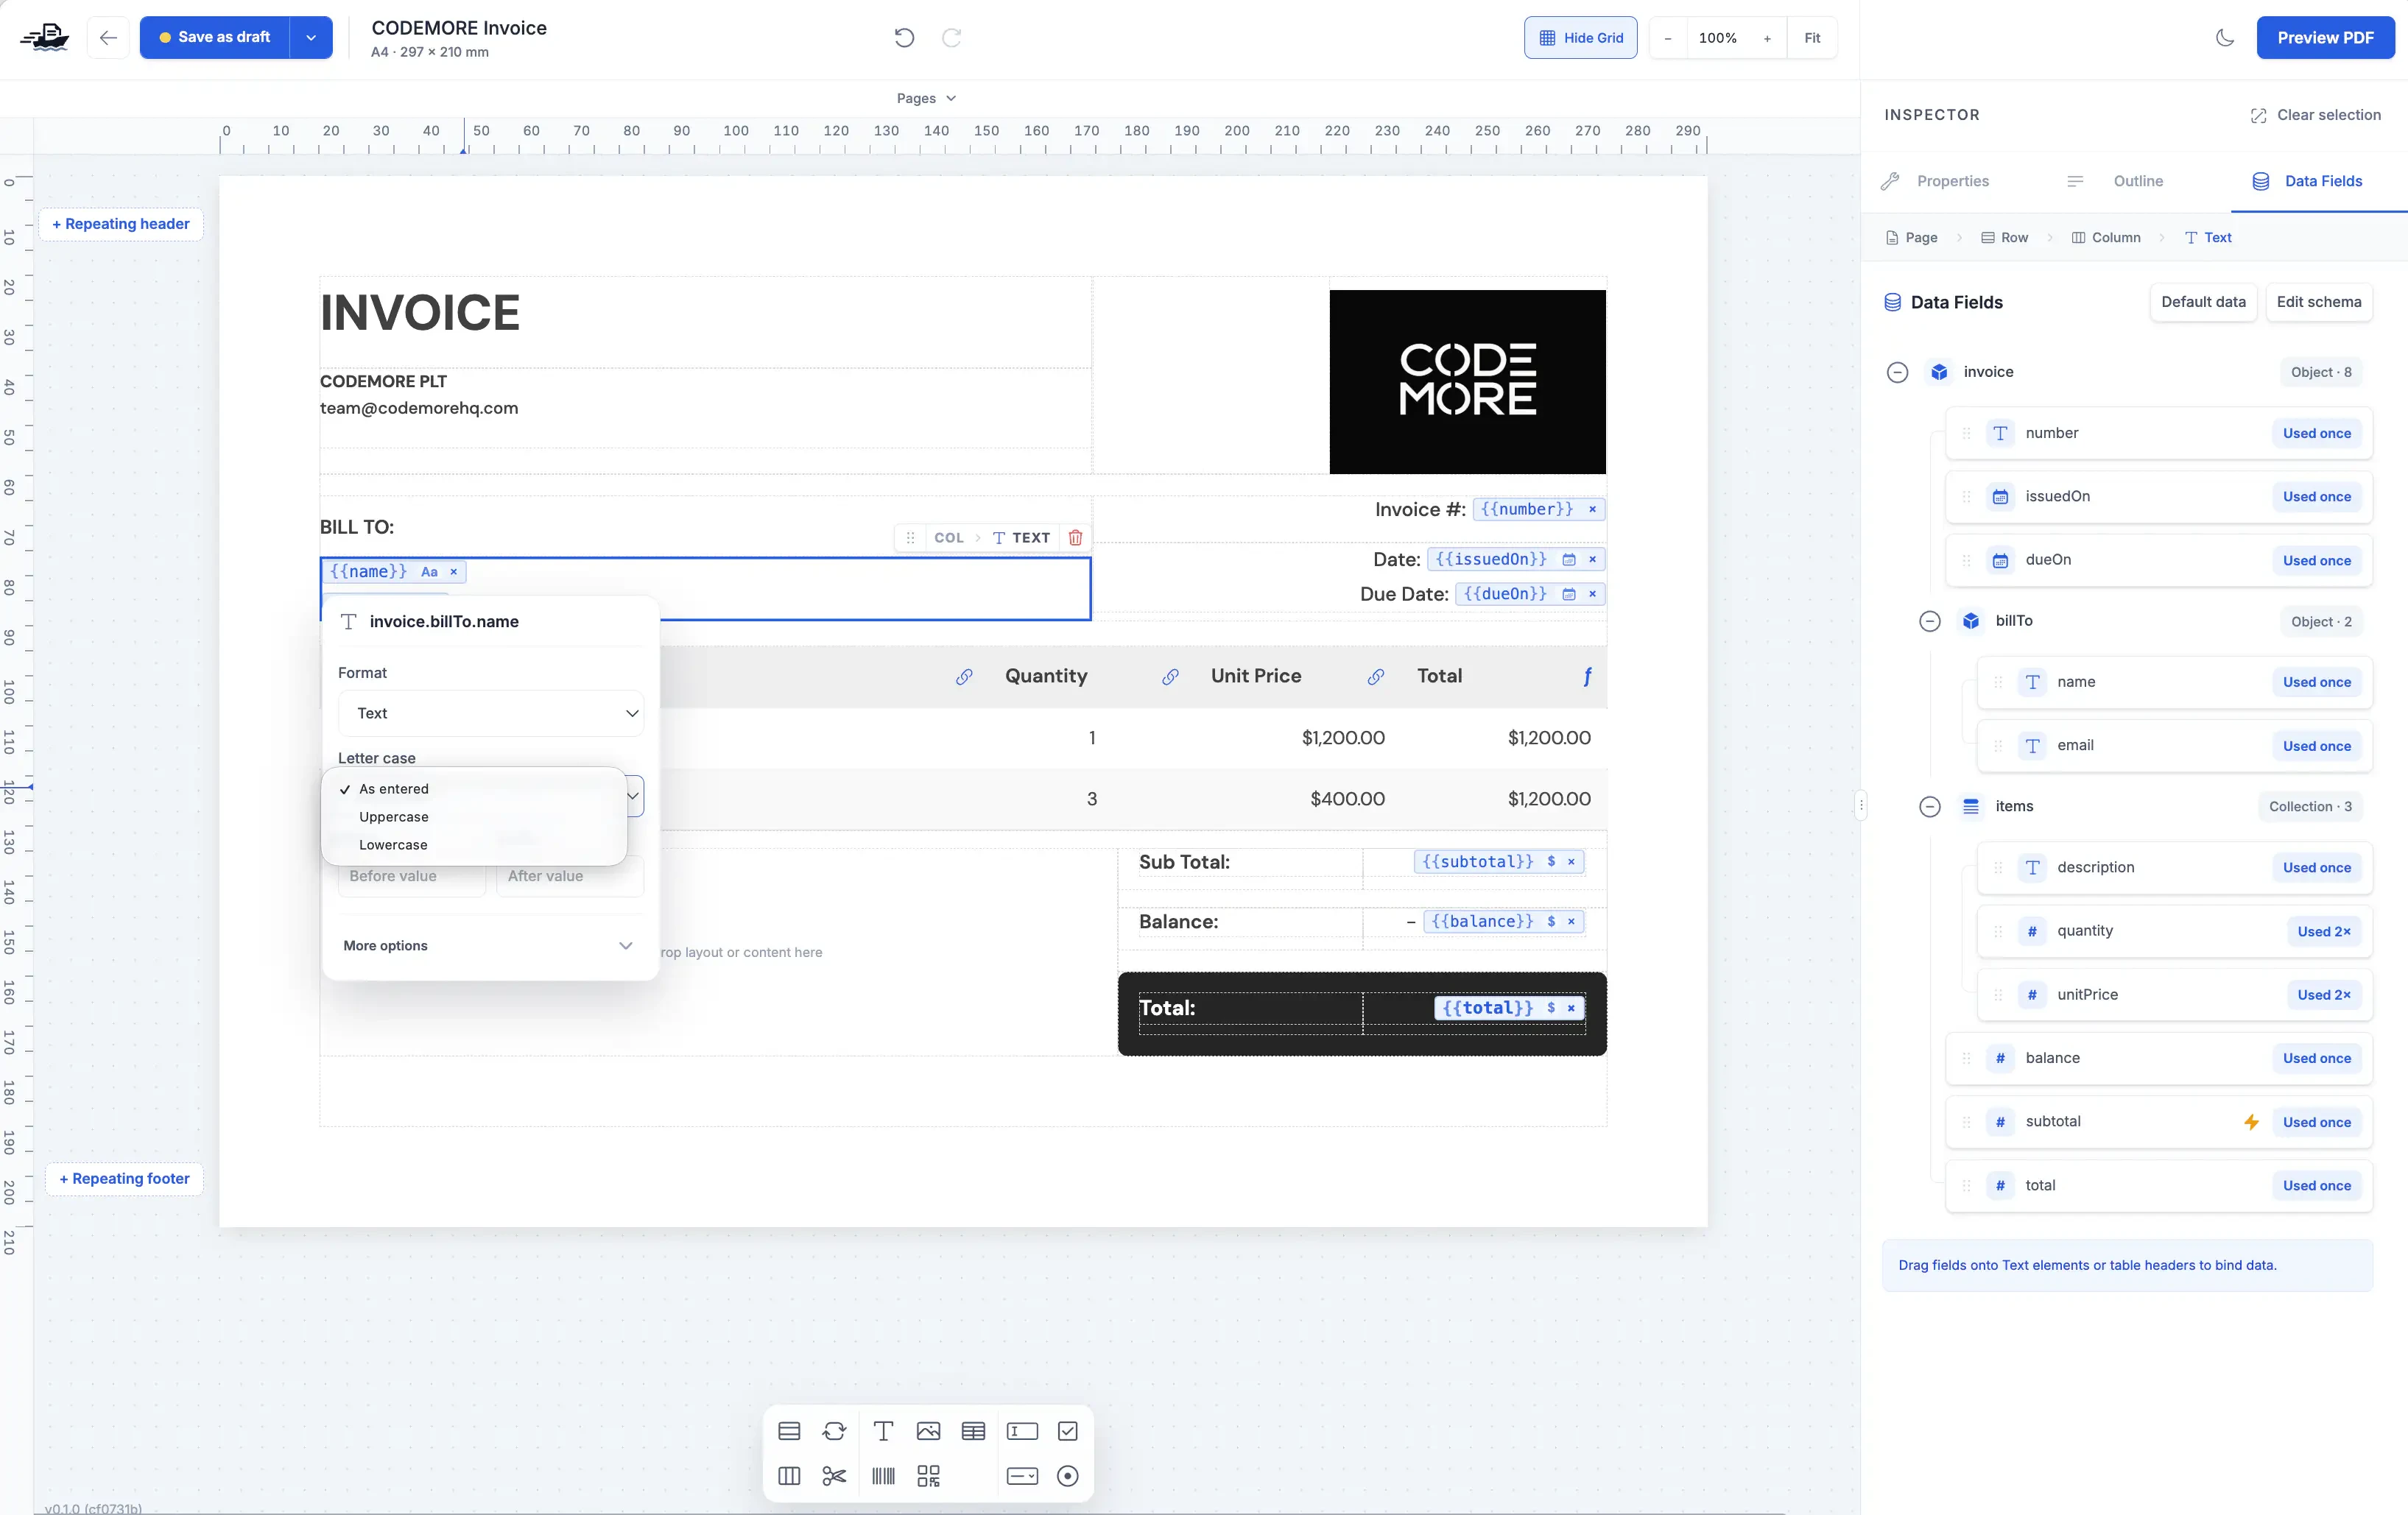2408x1515 pixels.
Task: Collapse the billTo object node
Action: point(1929,621)
